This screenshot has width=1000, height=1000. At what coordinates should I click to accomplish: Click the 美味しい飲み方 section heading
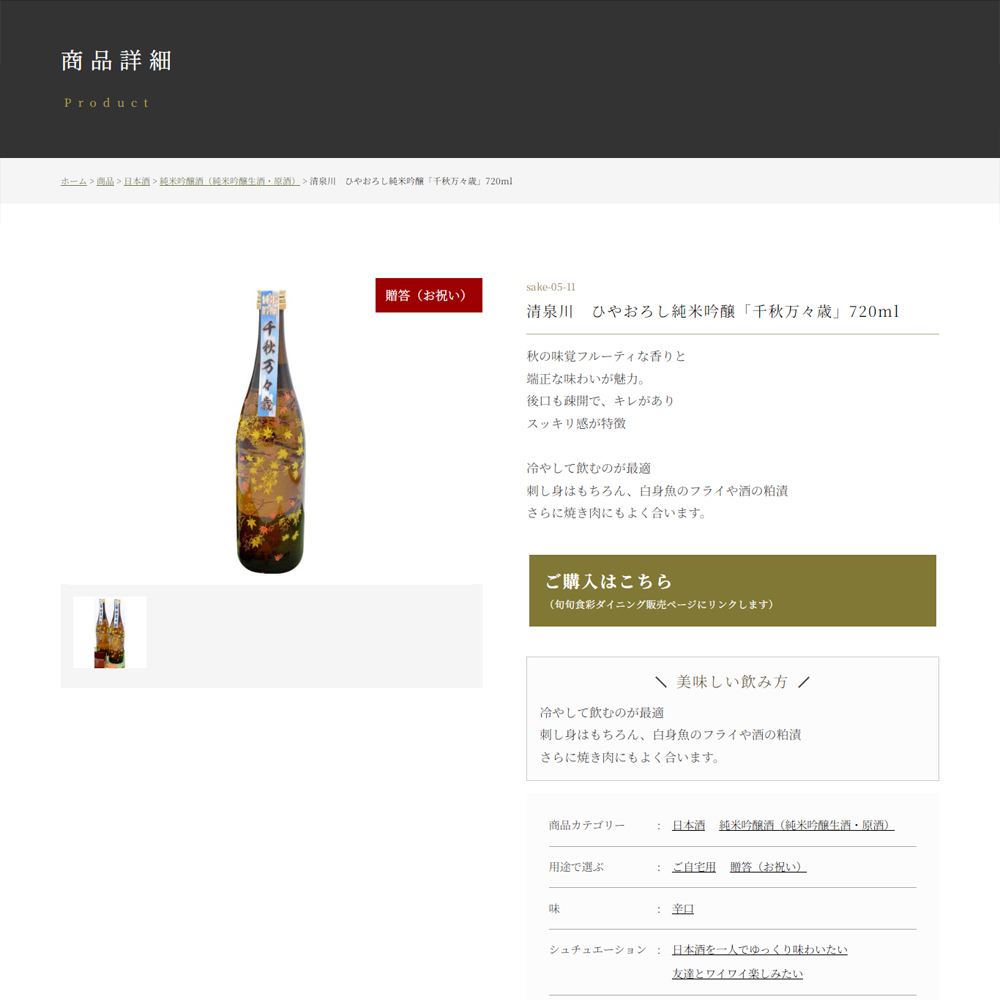click(732, 682)
